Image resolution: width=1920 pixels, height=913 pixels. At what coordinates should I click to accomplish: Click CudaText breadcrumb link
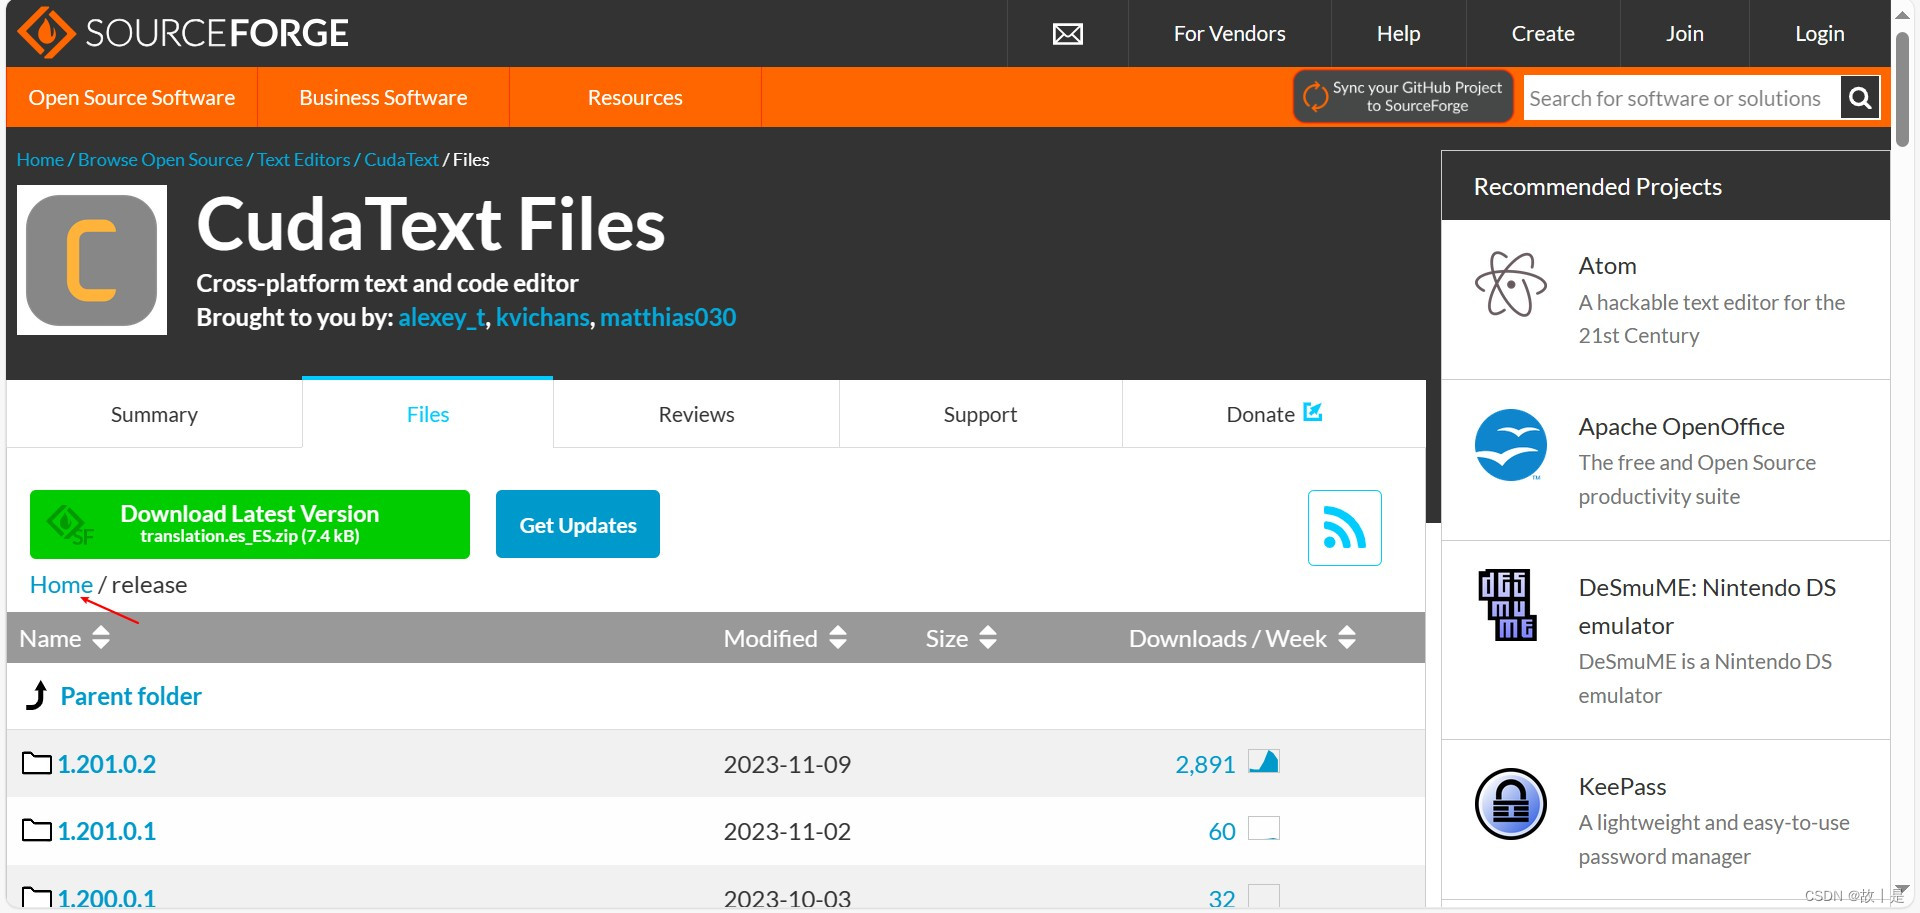coord(401,160)
